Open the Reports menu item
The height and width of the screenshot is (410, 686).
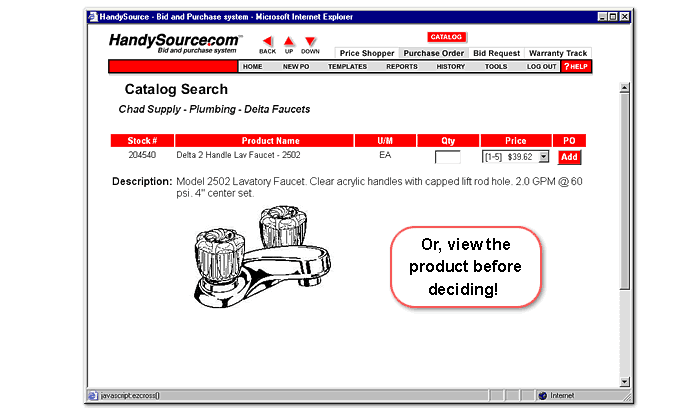tap(401, 66)
